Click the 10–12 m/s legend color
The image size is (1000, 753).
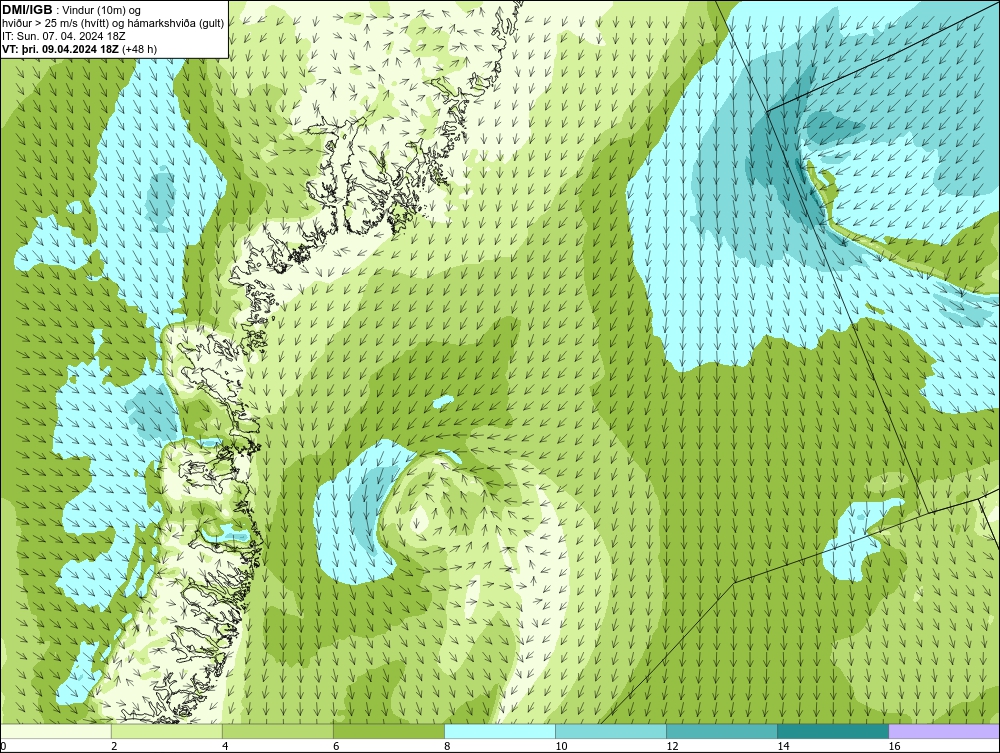pos(611,731)
